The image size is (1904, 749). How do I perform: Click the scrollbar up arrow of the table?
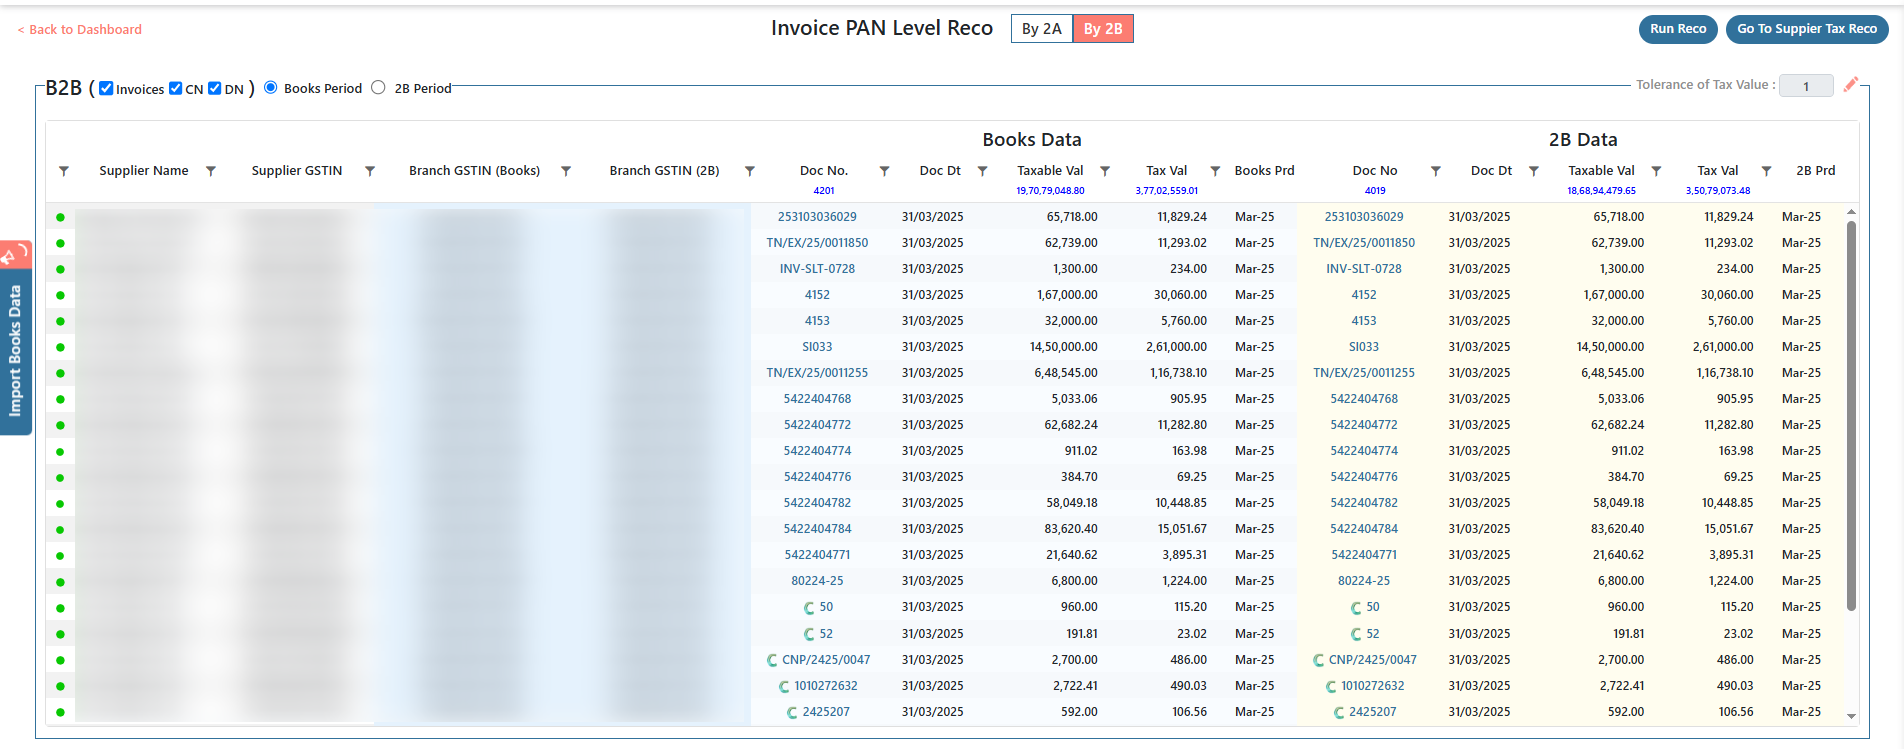(x=1851, y=212)
